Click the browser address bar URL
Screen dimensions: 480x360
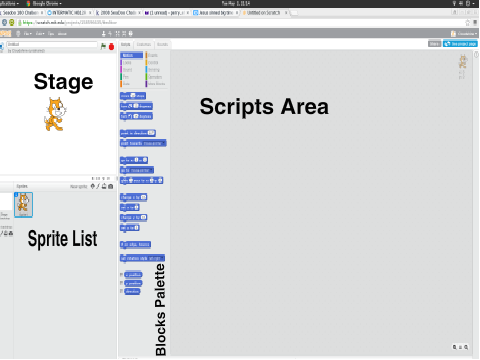[x=70, y=23]
